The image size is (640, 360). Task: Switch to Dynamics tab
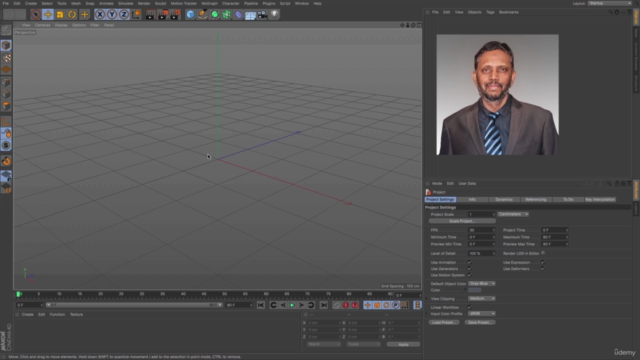click(x=504, y=200)
